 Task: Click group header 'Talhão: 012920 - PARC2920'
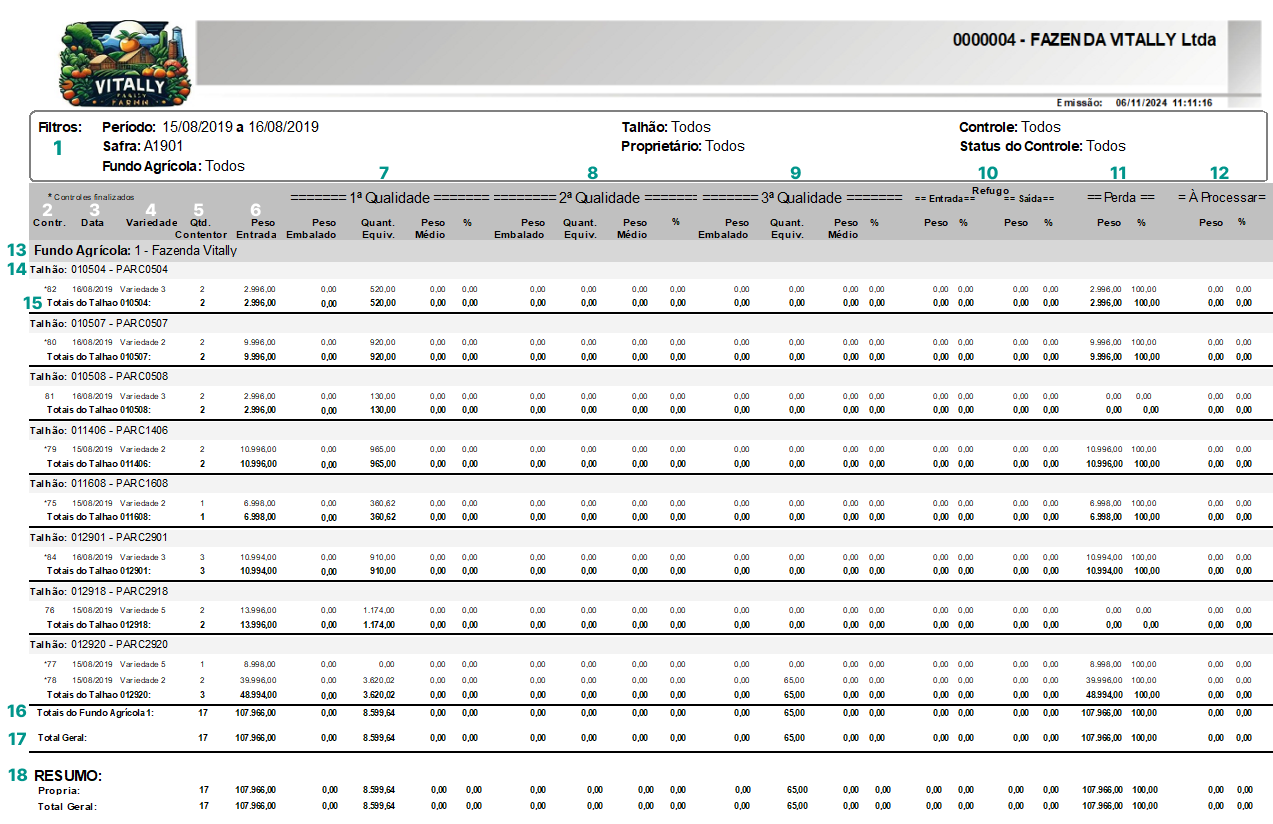[x=99, y=645]
